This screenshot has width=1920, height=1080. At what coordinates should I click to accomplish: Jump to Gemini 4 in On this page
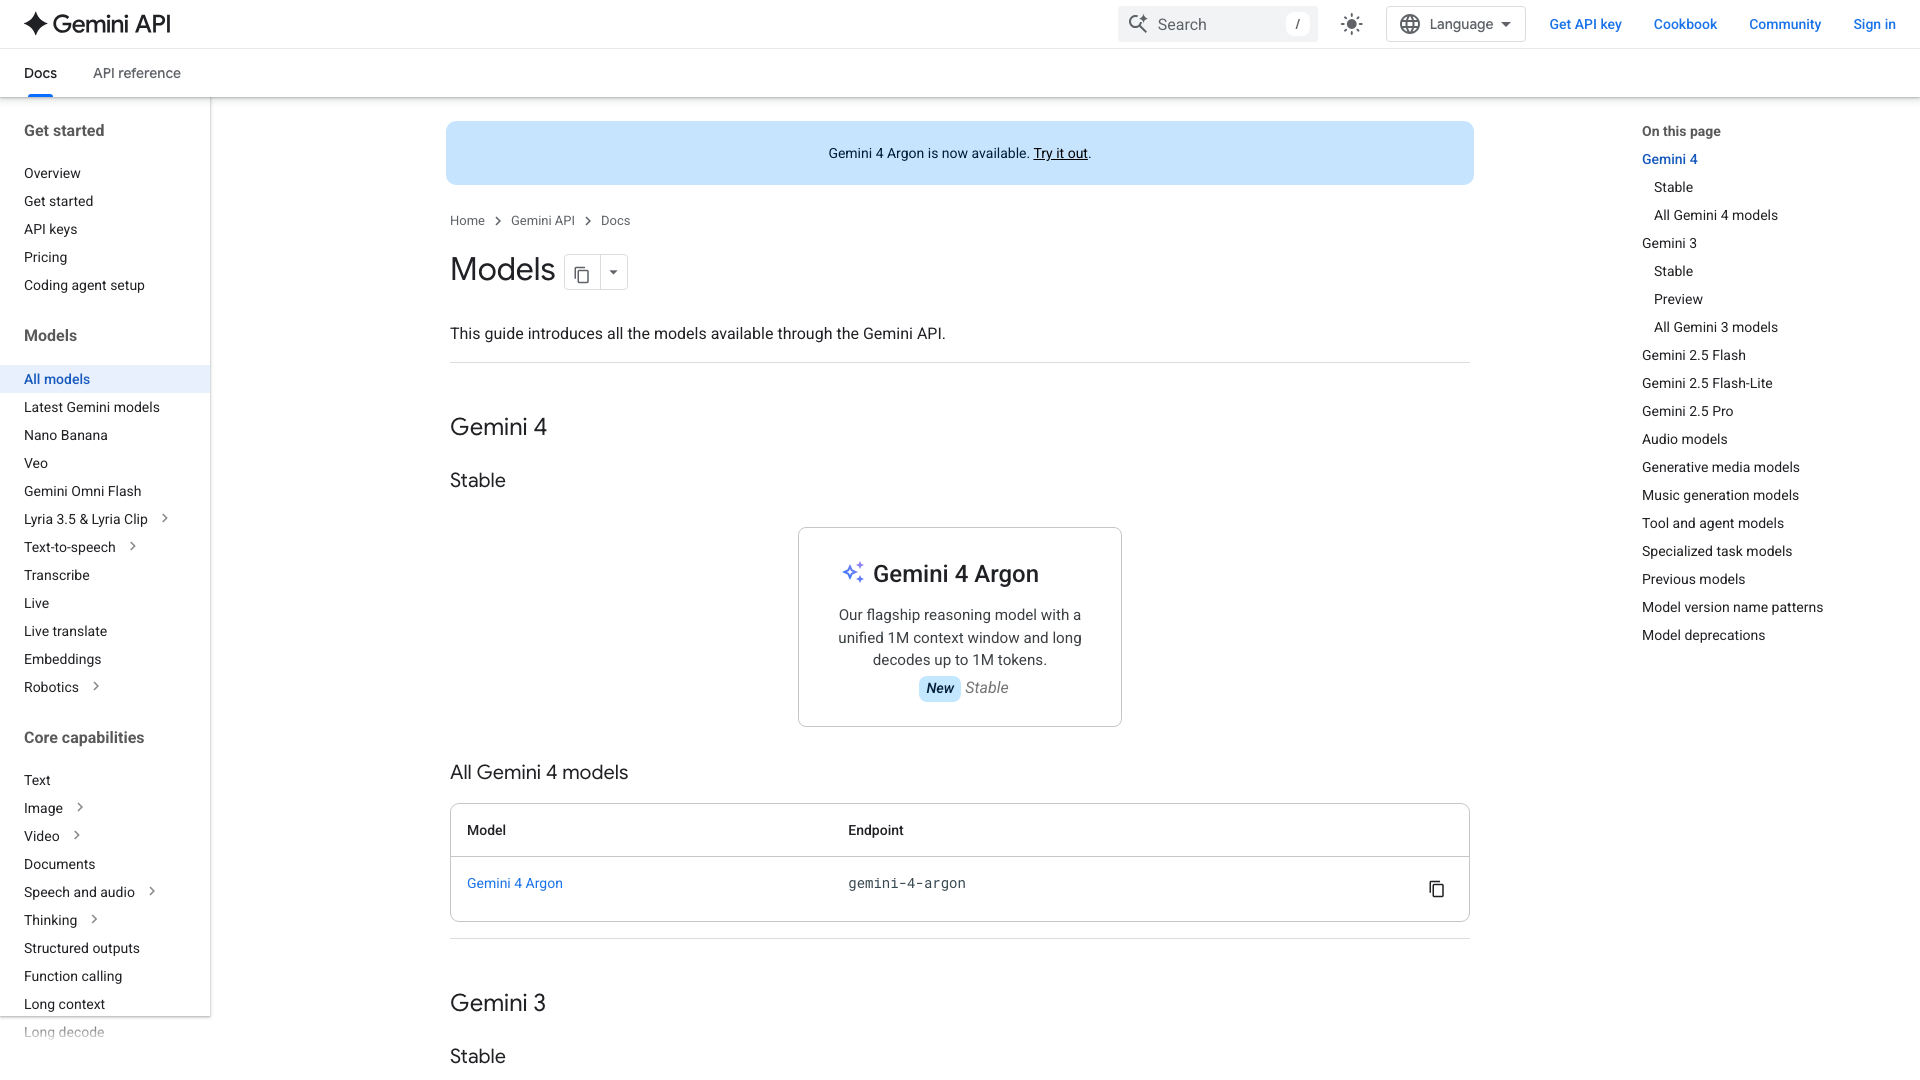(1670, 159)
